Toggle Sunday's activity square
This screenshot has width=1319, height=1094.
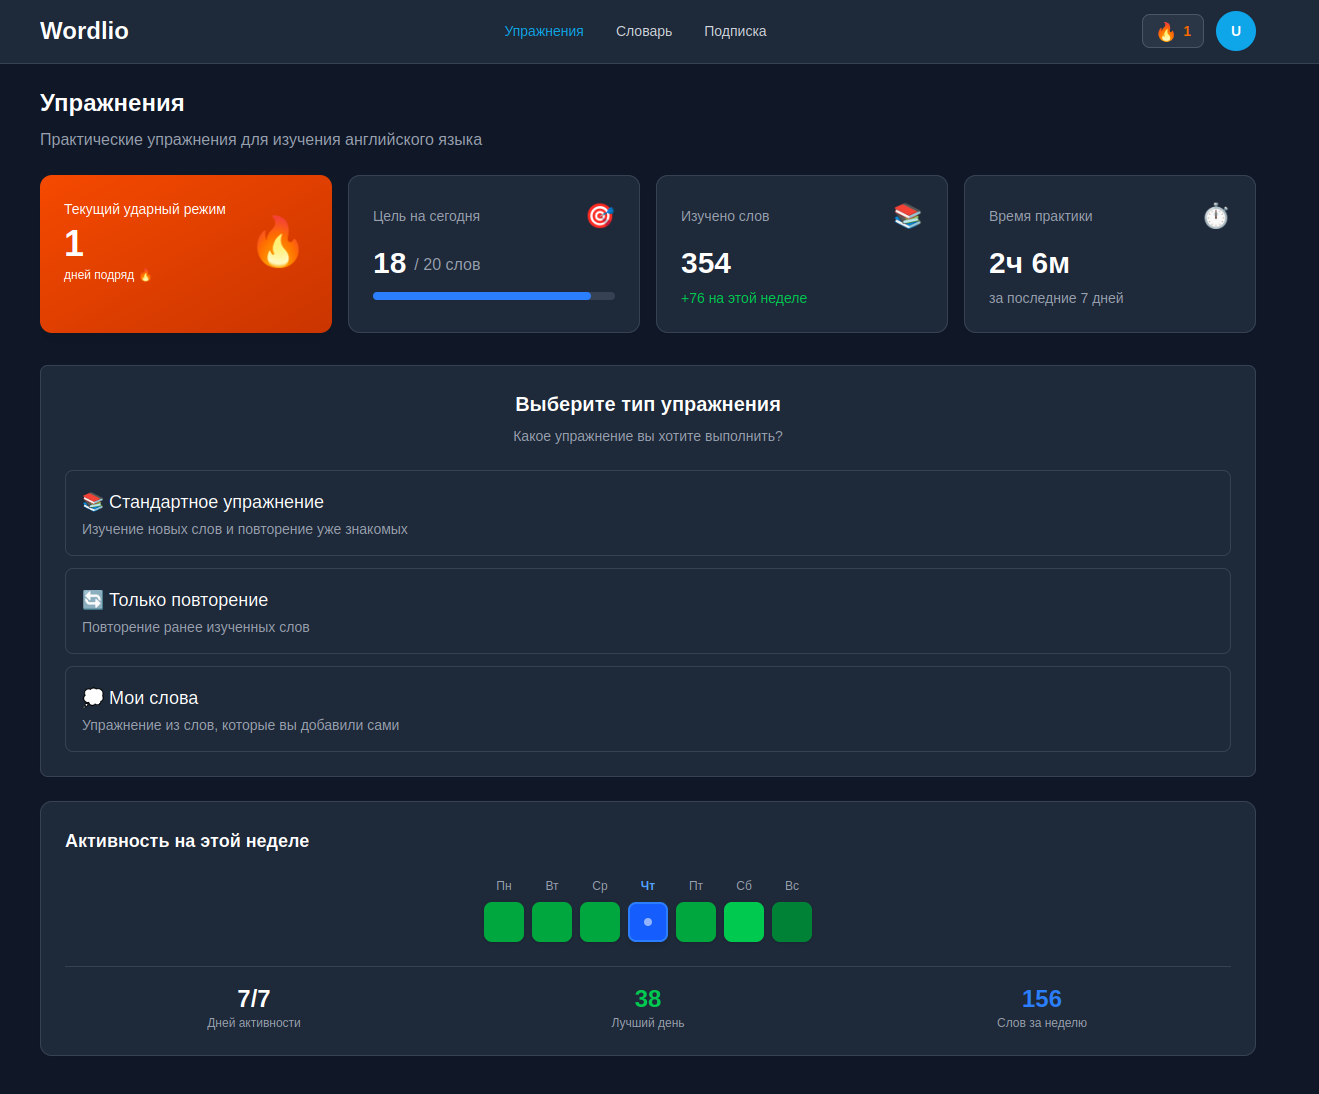(x=791, y=921)
